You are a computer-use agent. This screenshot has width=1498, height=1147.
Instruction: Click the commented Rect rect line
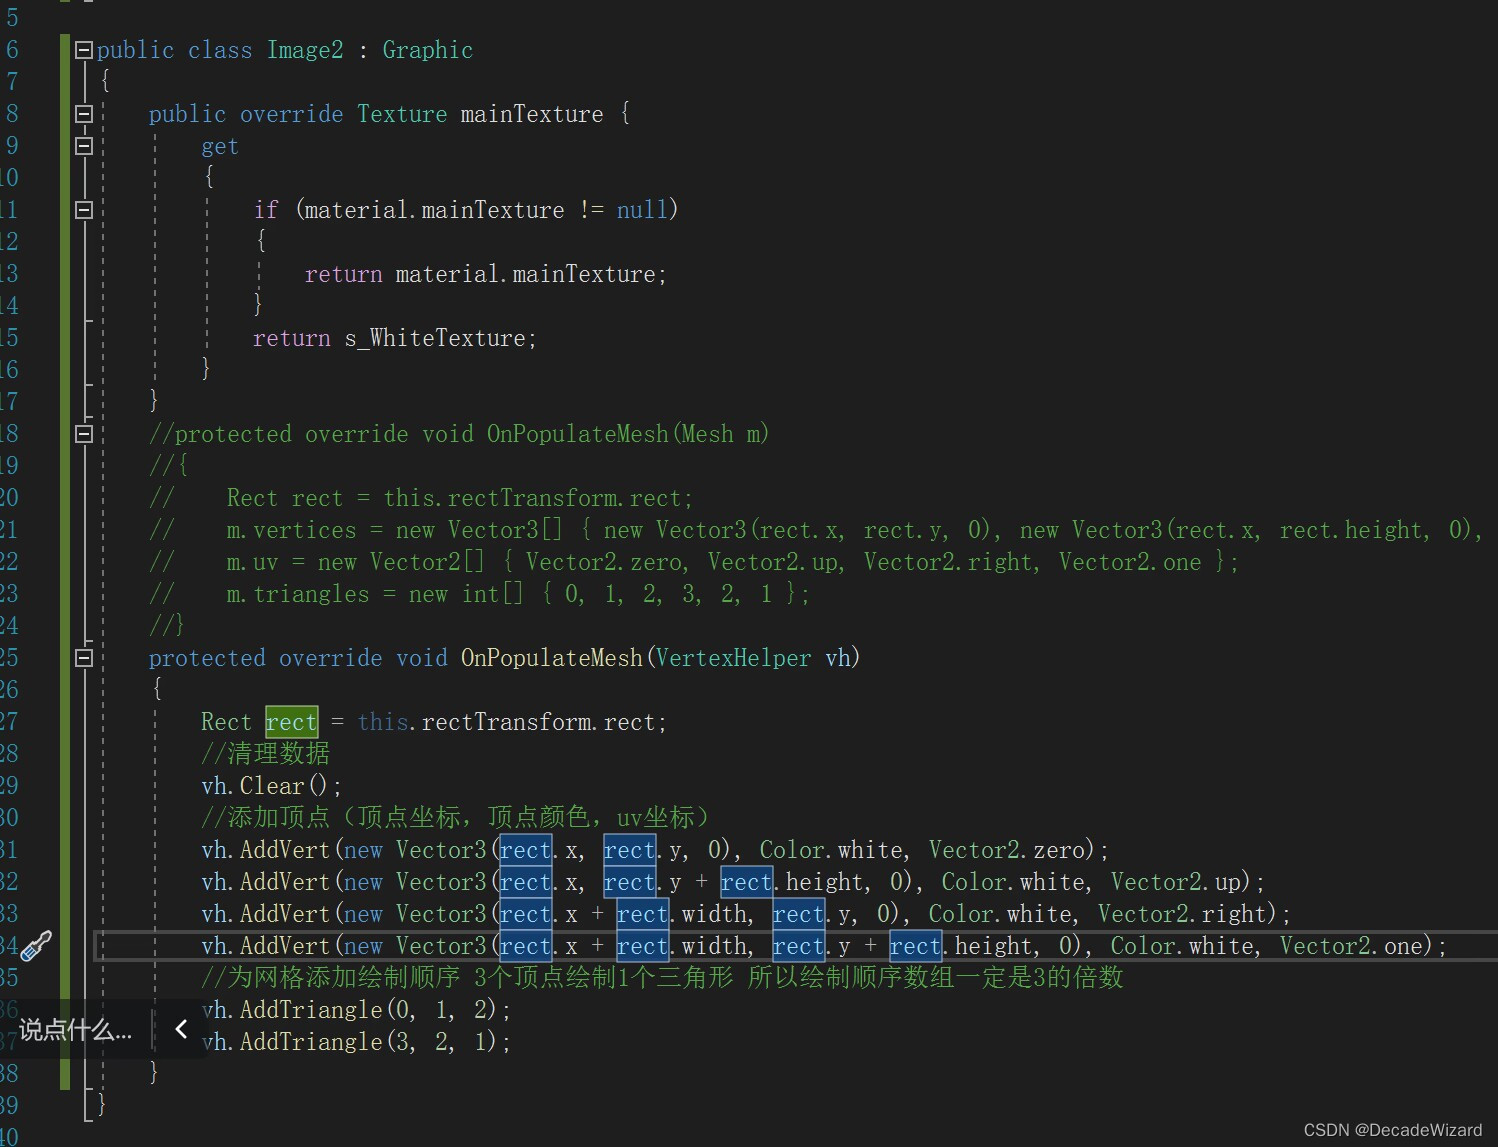tap(421, 498)
